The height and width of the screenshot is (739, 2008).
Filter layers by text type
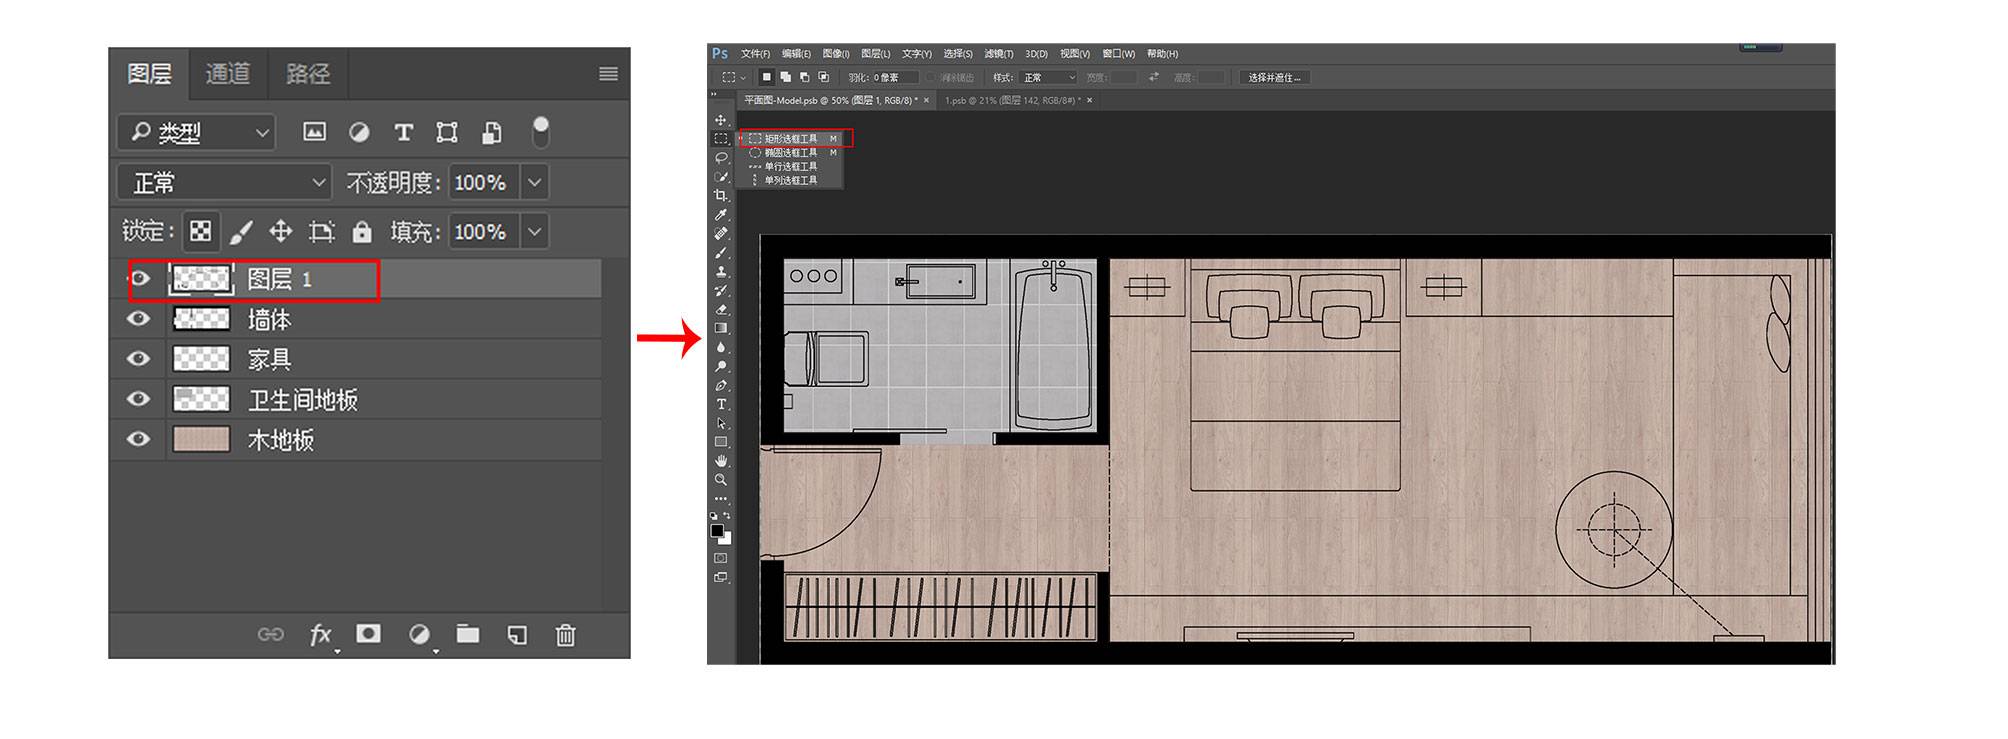[x=403, y=132]
